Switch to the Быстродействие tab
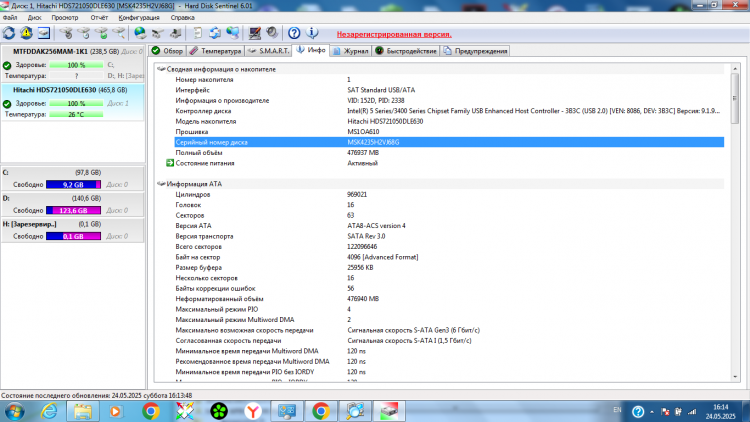This screenshot has height=422, width=750. tap(406, 51)
